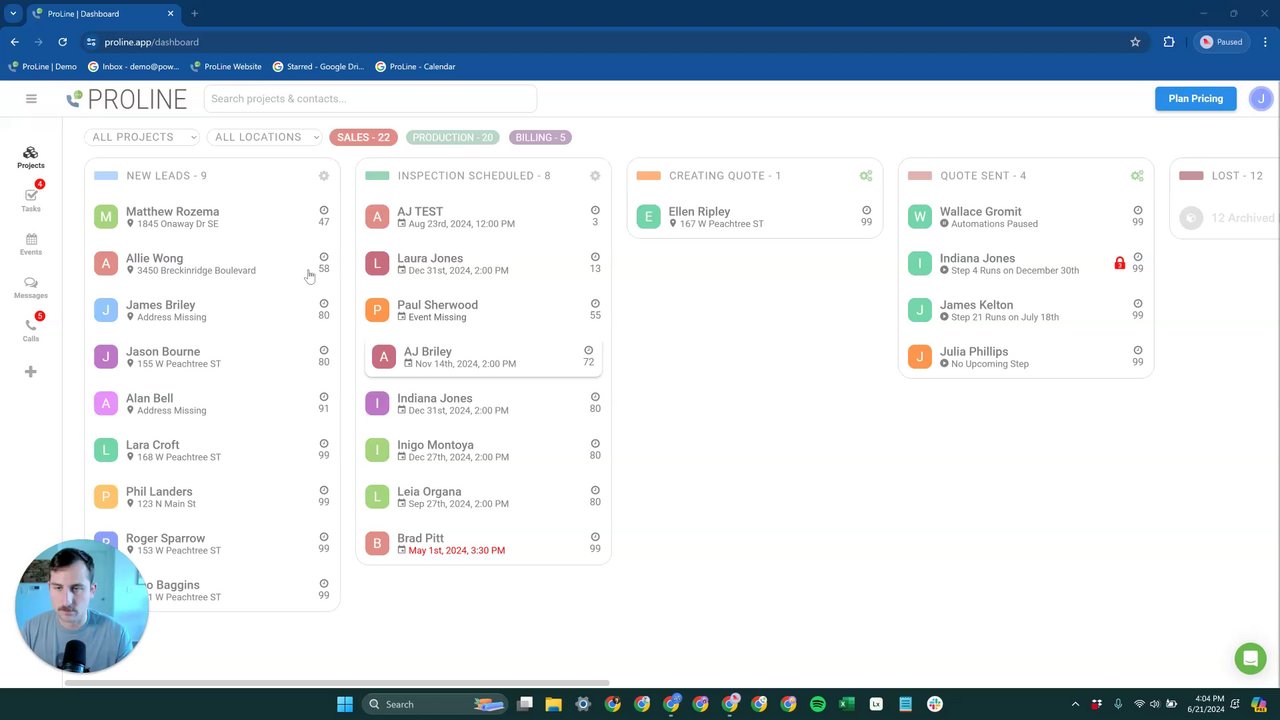Open Creating Quote automation gears icon
The width and height of the screenshot is (1280, 720).
pos(866,176)
